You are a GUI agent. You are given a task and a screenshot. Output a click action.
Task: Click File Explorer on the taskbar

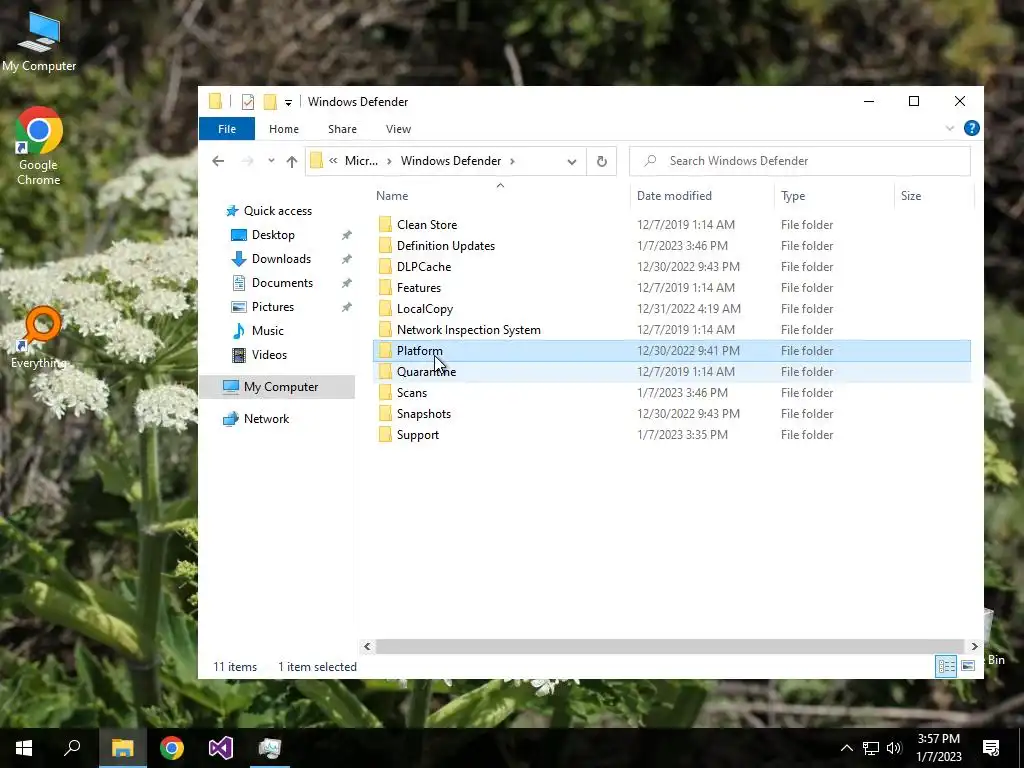tap(123, 748)
